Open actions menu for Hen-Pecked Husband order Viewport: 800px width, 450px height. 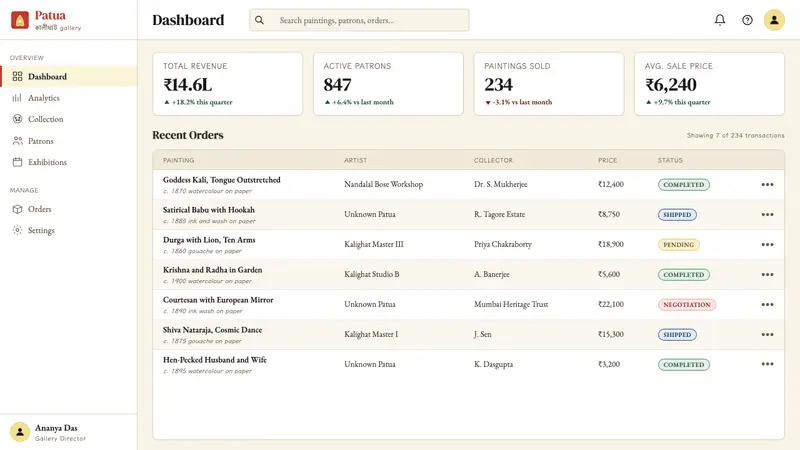[767, 364]
